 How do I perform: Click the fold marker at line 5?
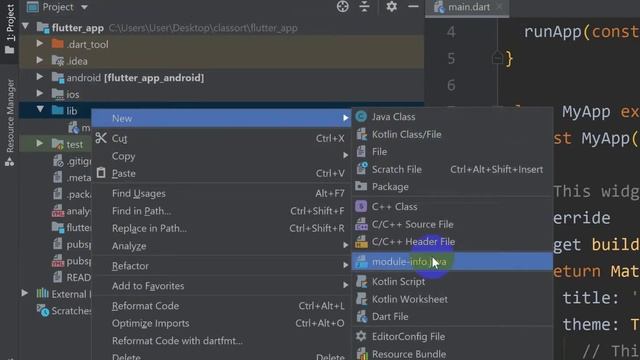click(498, 58)
